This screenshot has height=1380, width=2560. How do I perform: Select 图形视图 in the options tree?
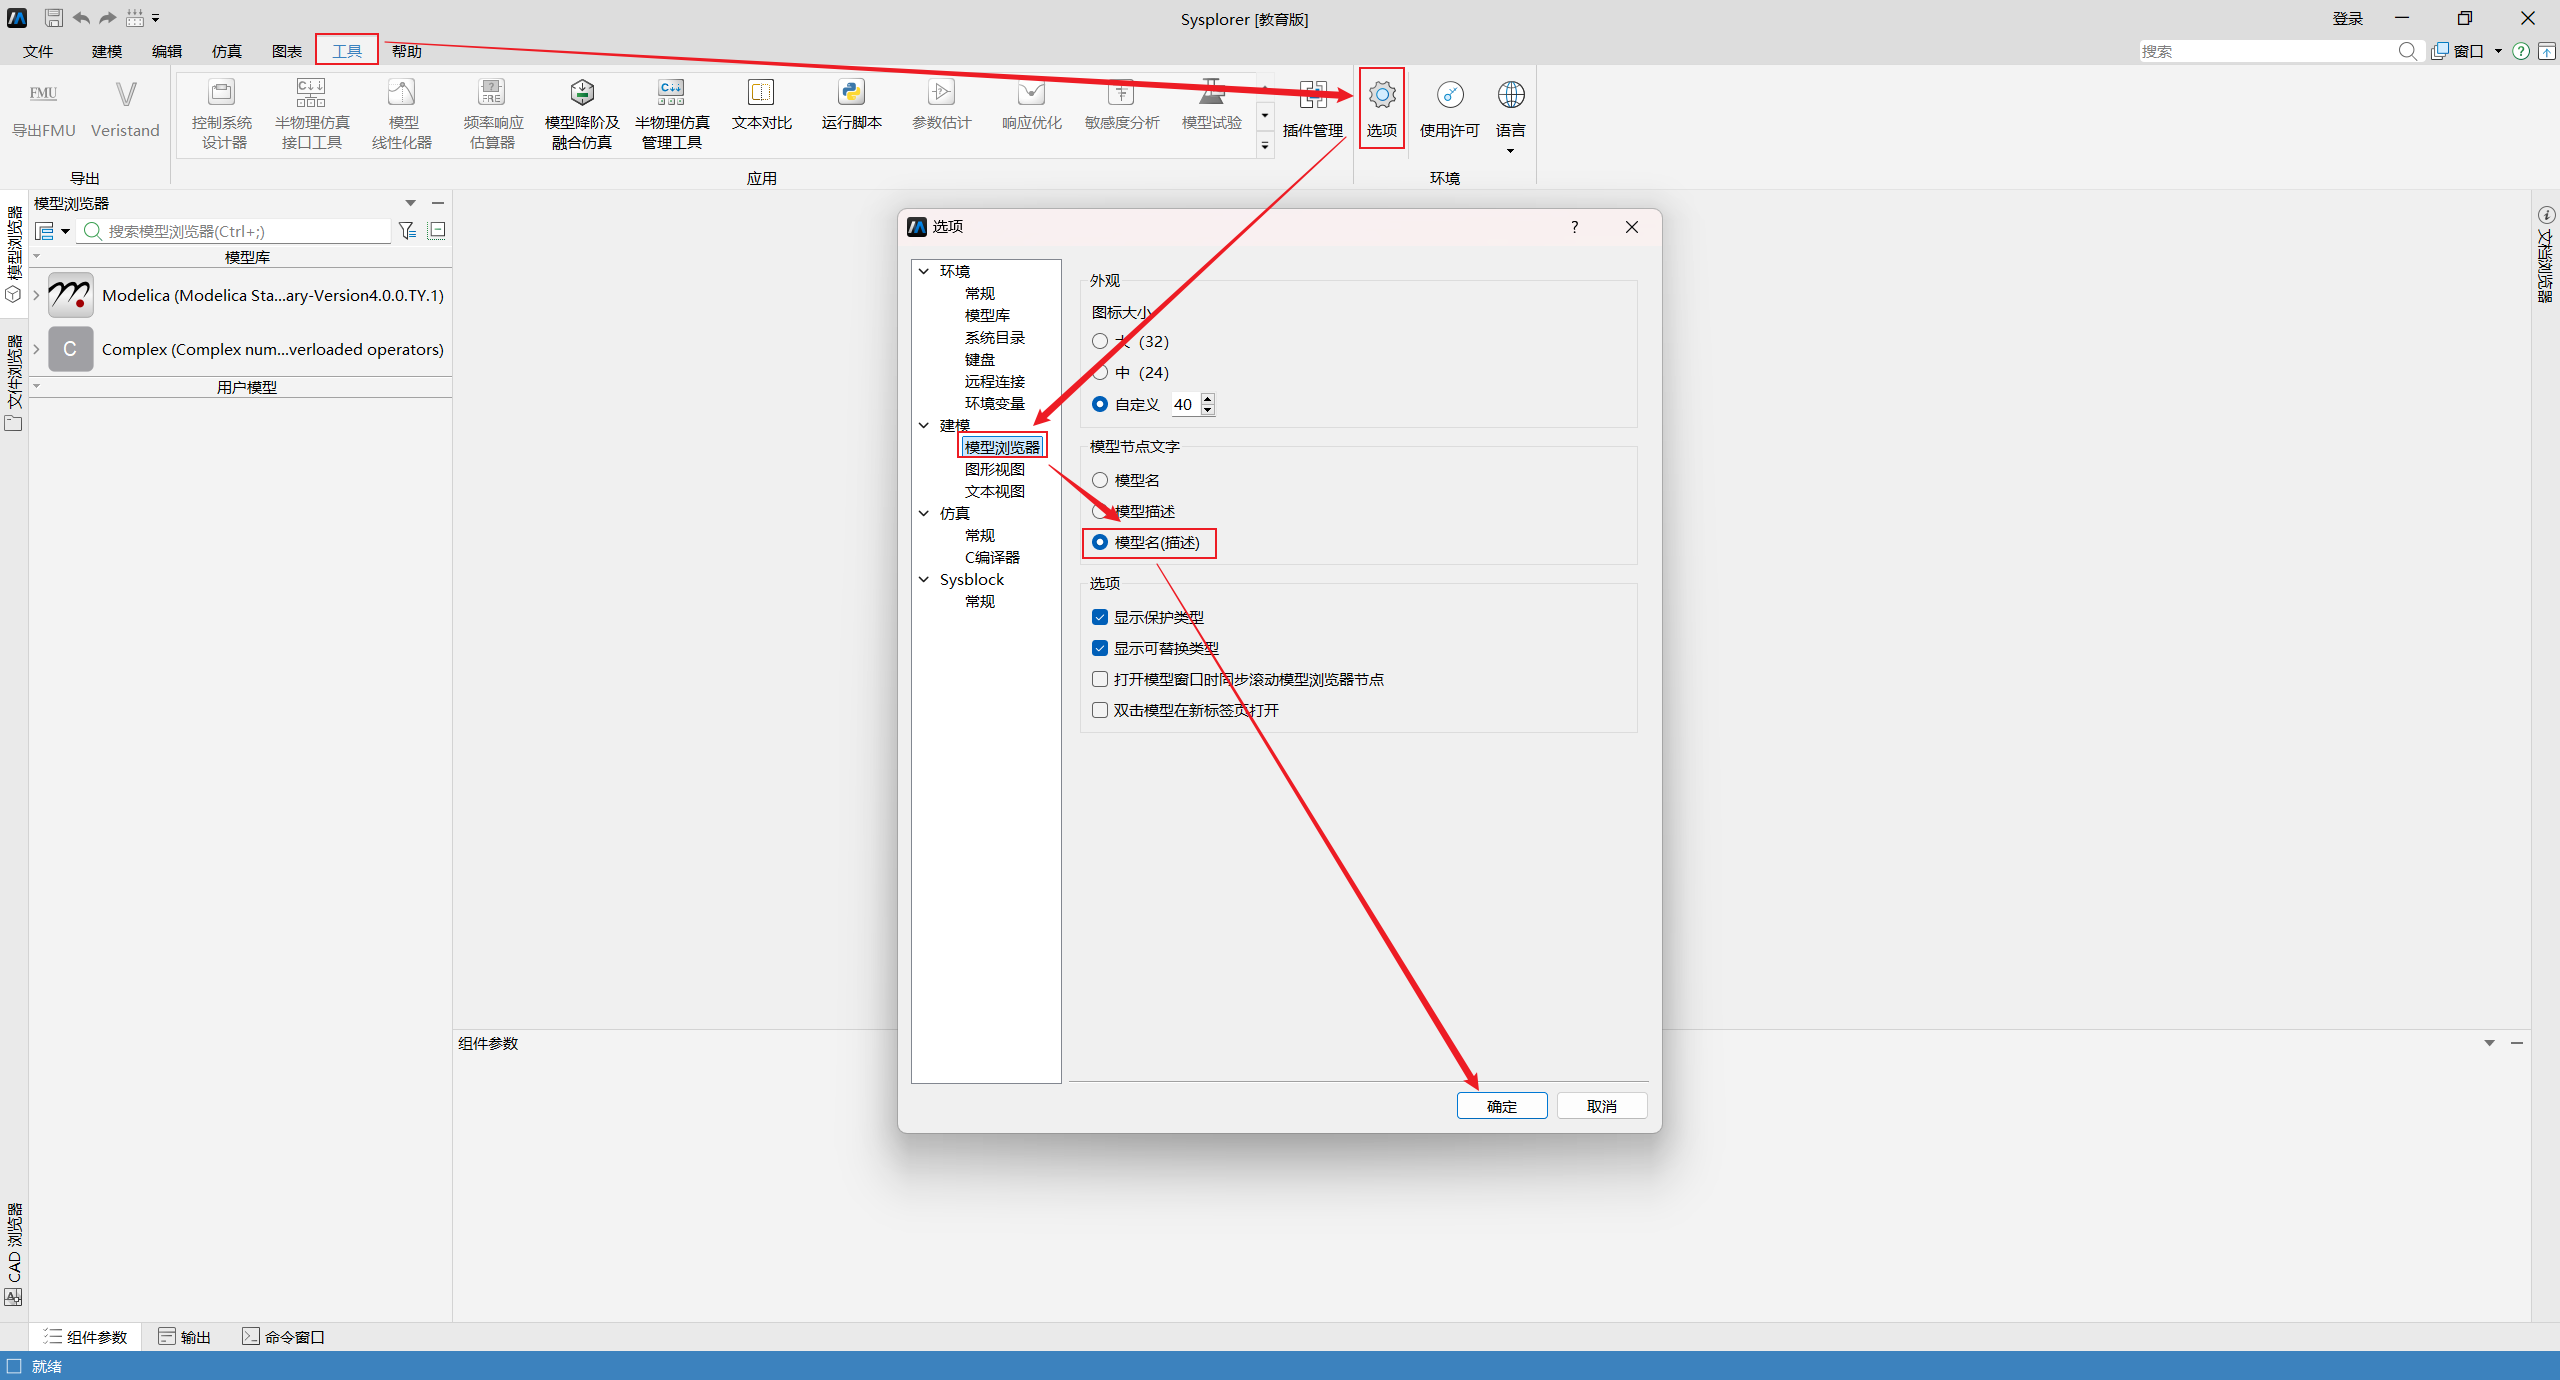(x=994, y=469)
